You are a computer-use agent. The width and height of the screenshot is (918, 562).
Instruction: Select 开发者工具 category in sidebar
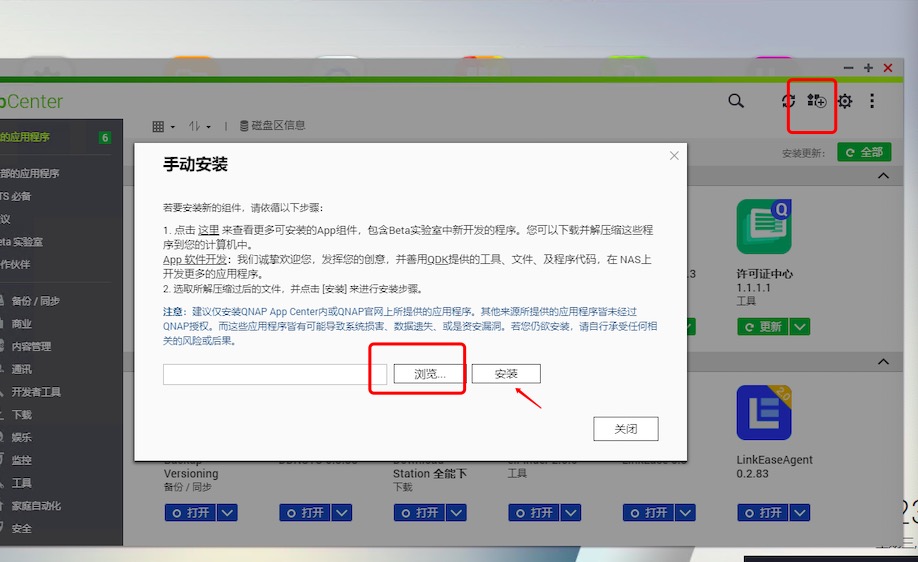pyautogui.click(x=36, y=392)
